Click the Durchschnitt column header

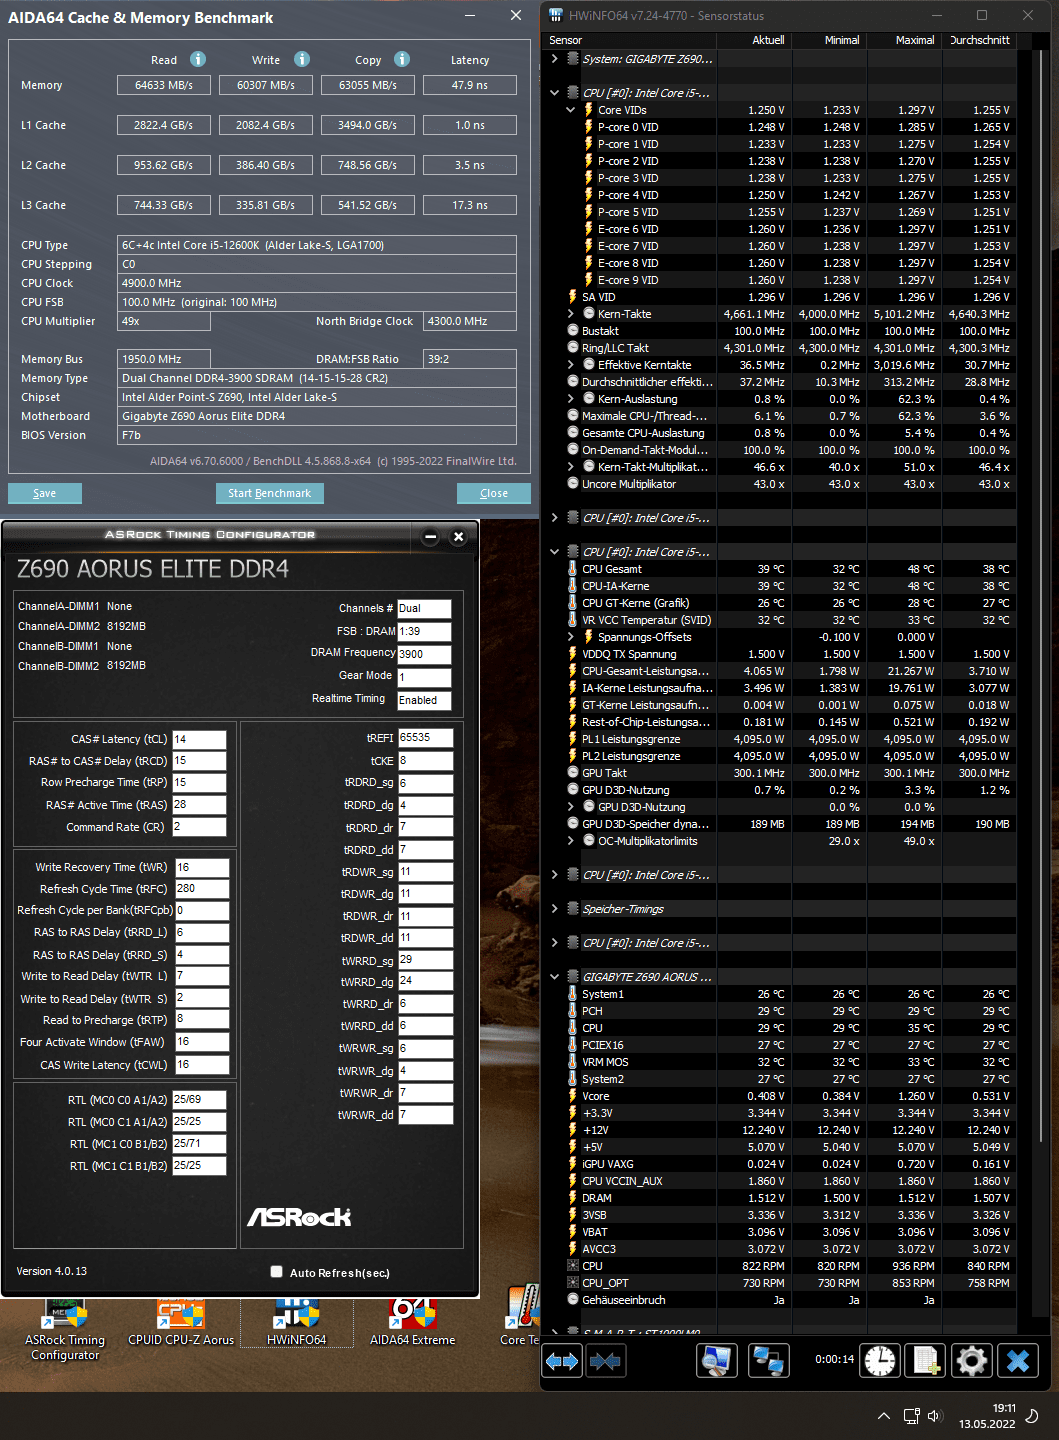(x=980, y=40)
